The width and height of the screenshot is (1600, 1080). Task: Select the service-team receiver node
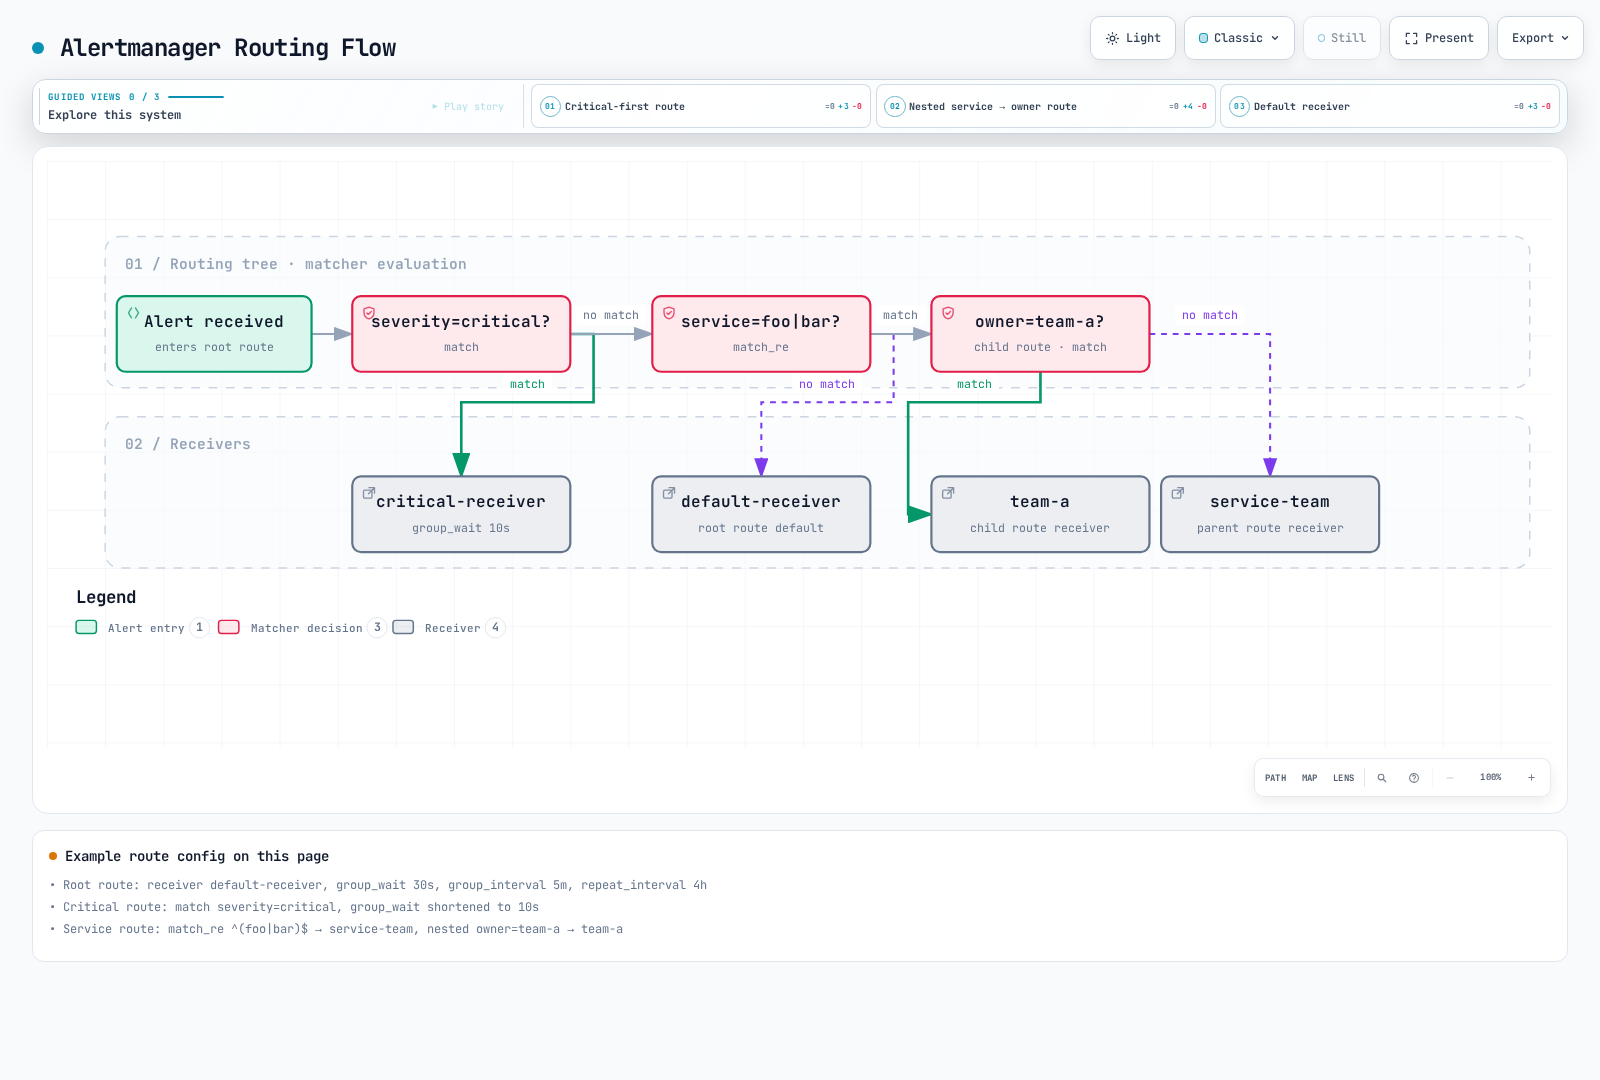(x=1270, y=514)
